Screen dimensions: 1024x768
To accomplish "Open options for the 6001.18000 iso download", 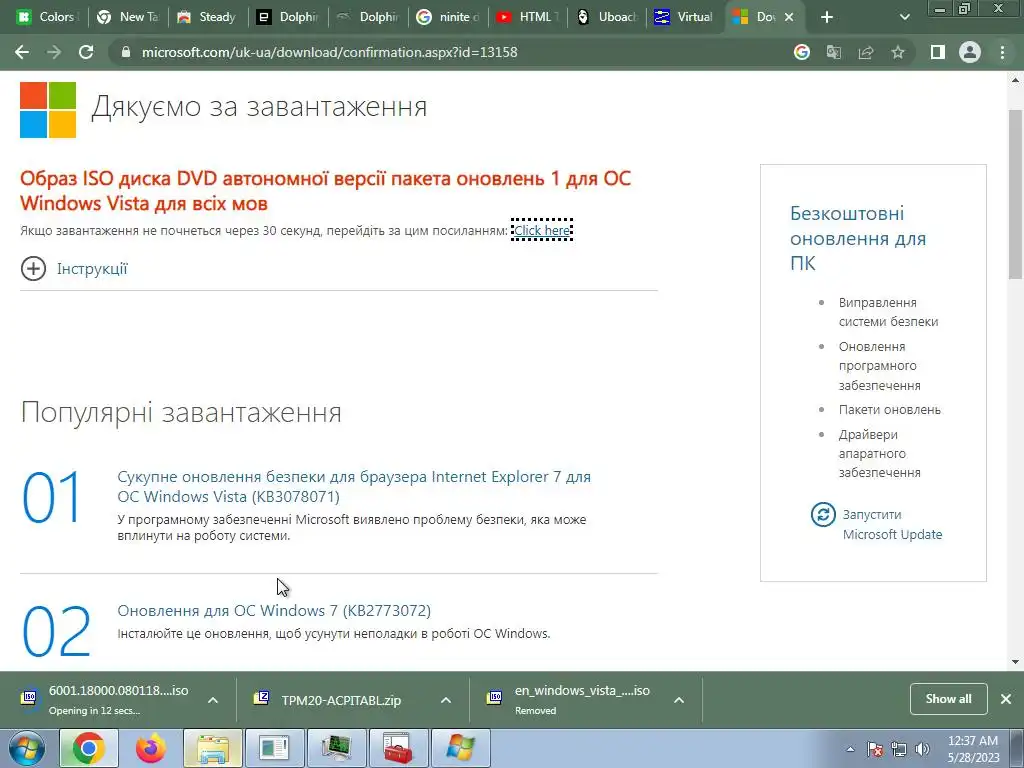I will coord(213,700).
